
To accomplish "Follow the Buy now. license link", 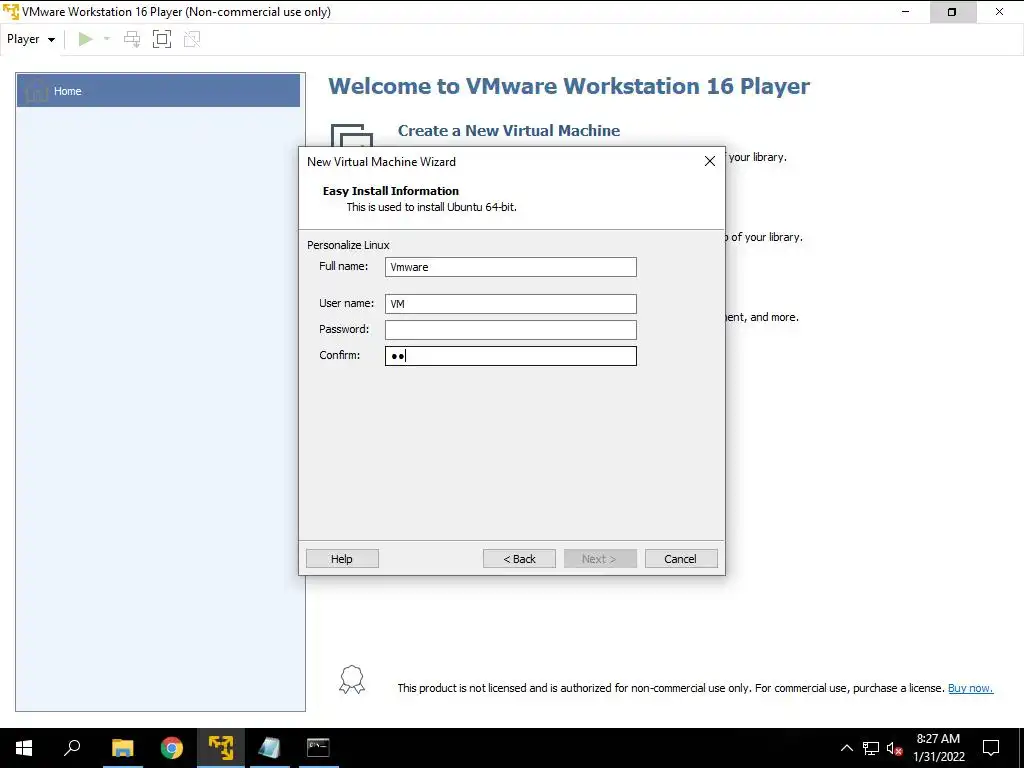I will click(x=970, y=688).
